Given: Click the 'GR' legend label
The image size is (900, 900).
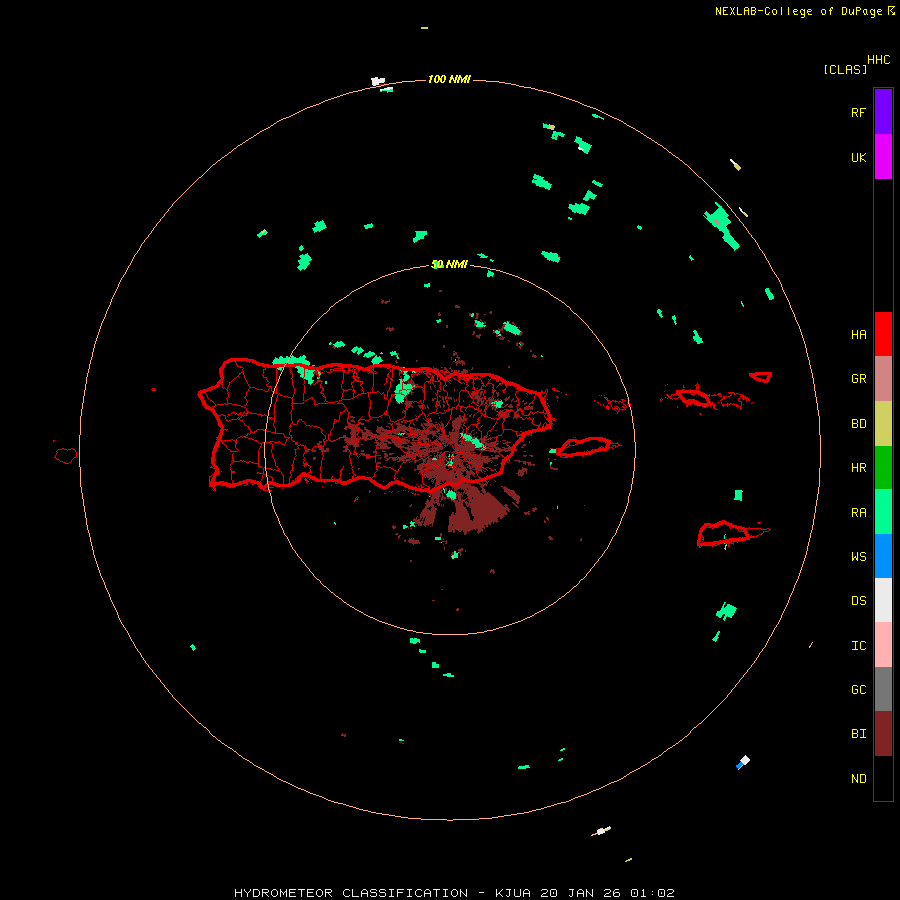Looking at the screenshot, I should [x=858, y=379].
